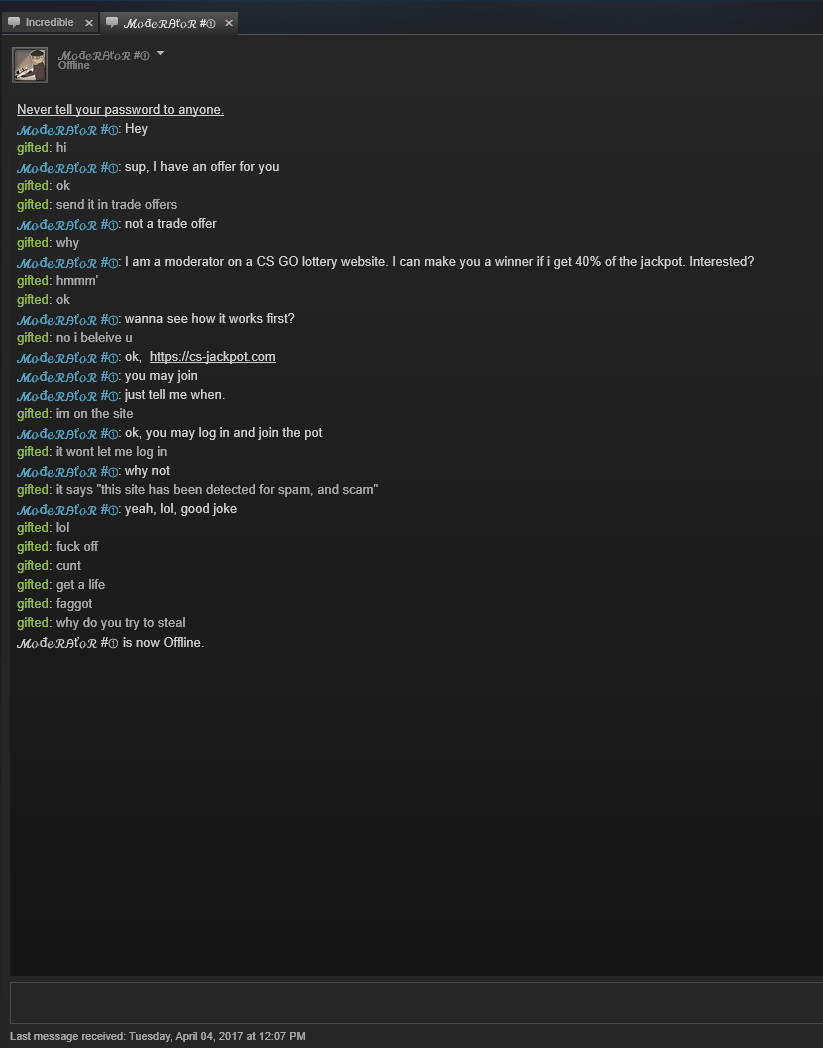823x1048 pixels.
Task: Expand the dropdown arrow beside the friend's name
Action: 160,53
